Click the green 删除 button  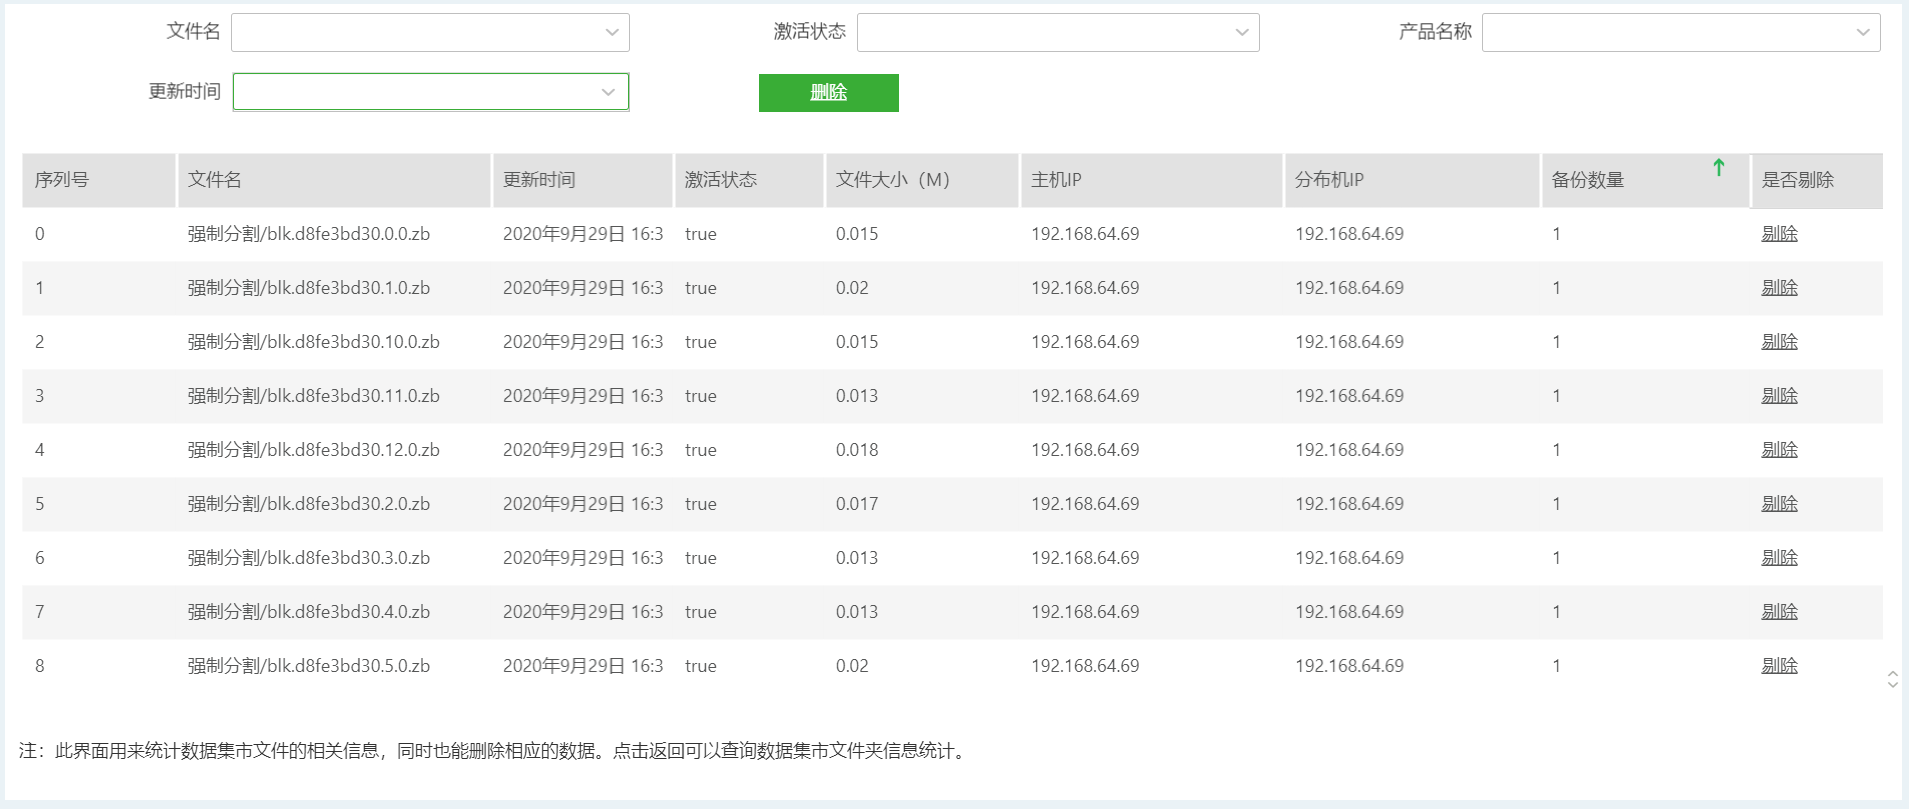click(x=828, y=93)
